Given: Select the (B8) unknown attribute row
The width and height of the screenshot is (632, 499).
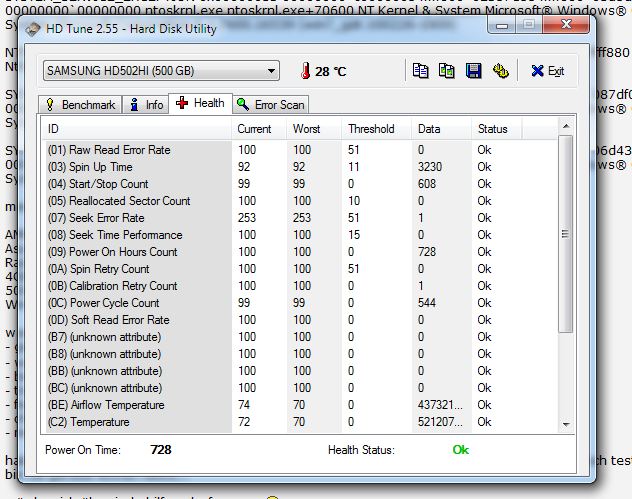Looking at the screenshot, I should pyautogui.click(x=300, y=354).
